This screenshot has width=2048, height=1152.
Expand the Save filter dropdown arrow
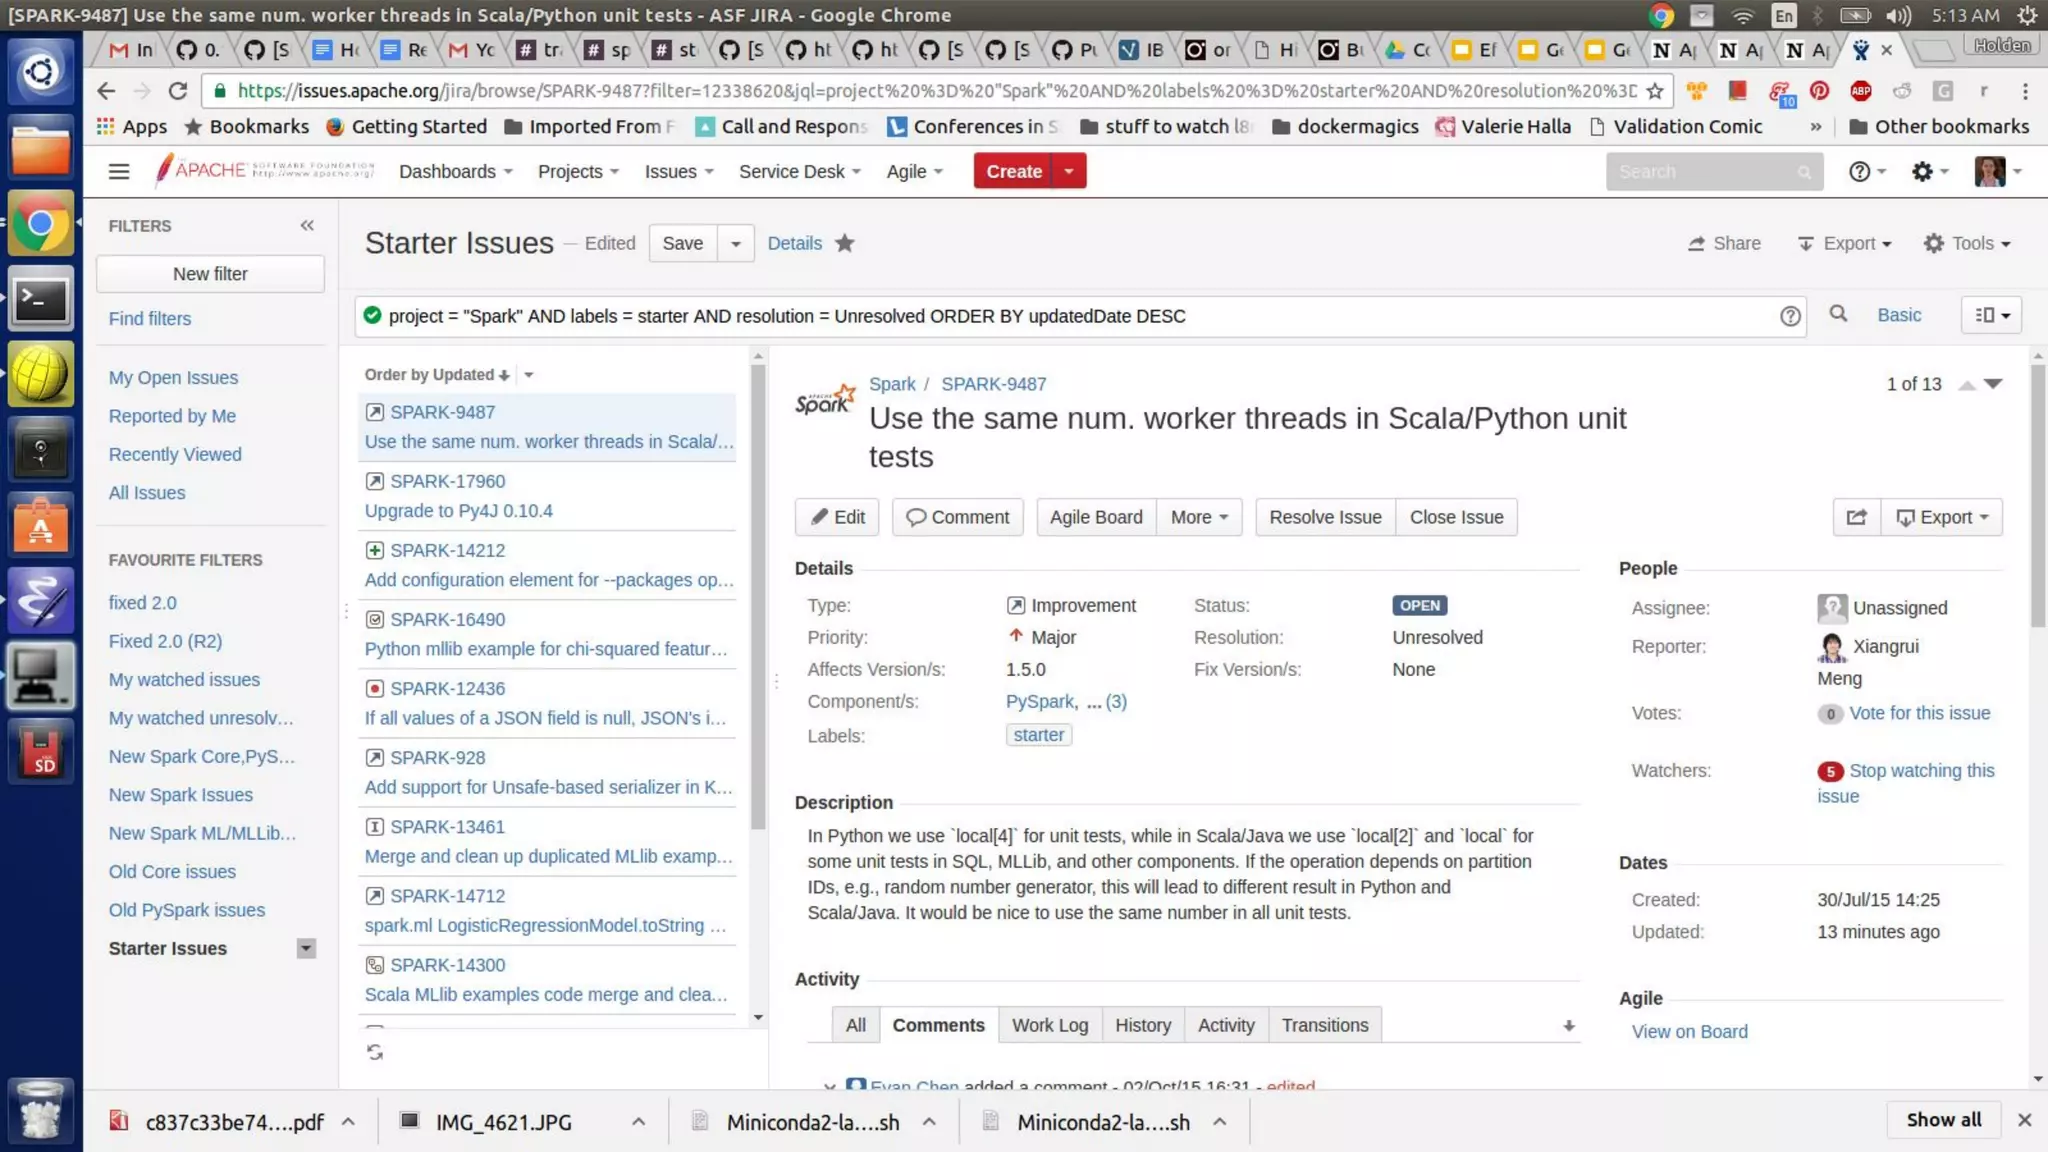(735, 243)
